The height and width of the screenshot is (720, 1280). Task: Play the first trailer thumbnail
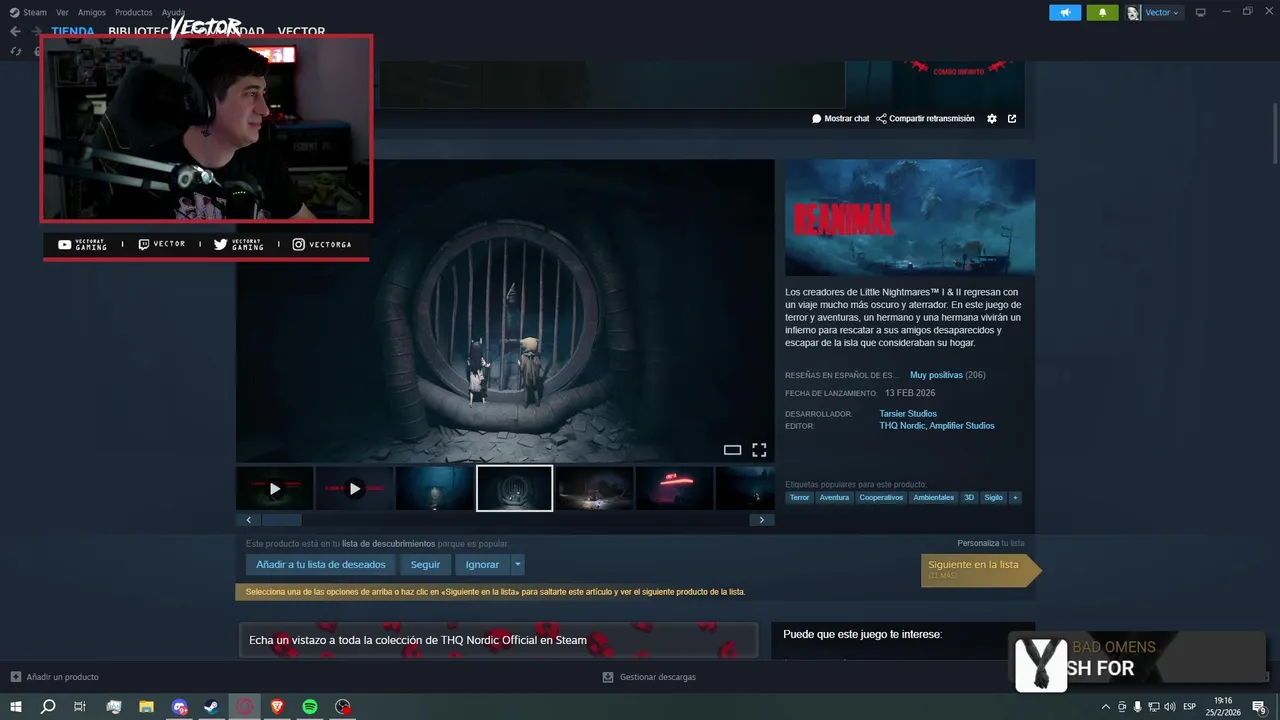[x=275, y=489]
